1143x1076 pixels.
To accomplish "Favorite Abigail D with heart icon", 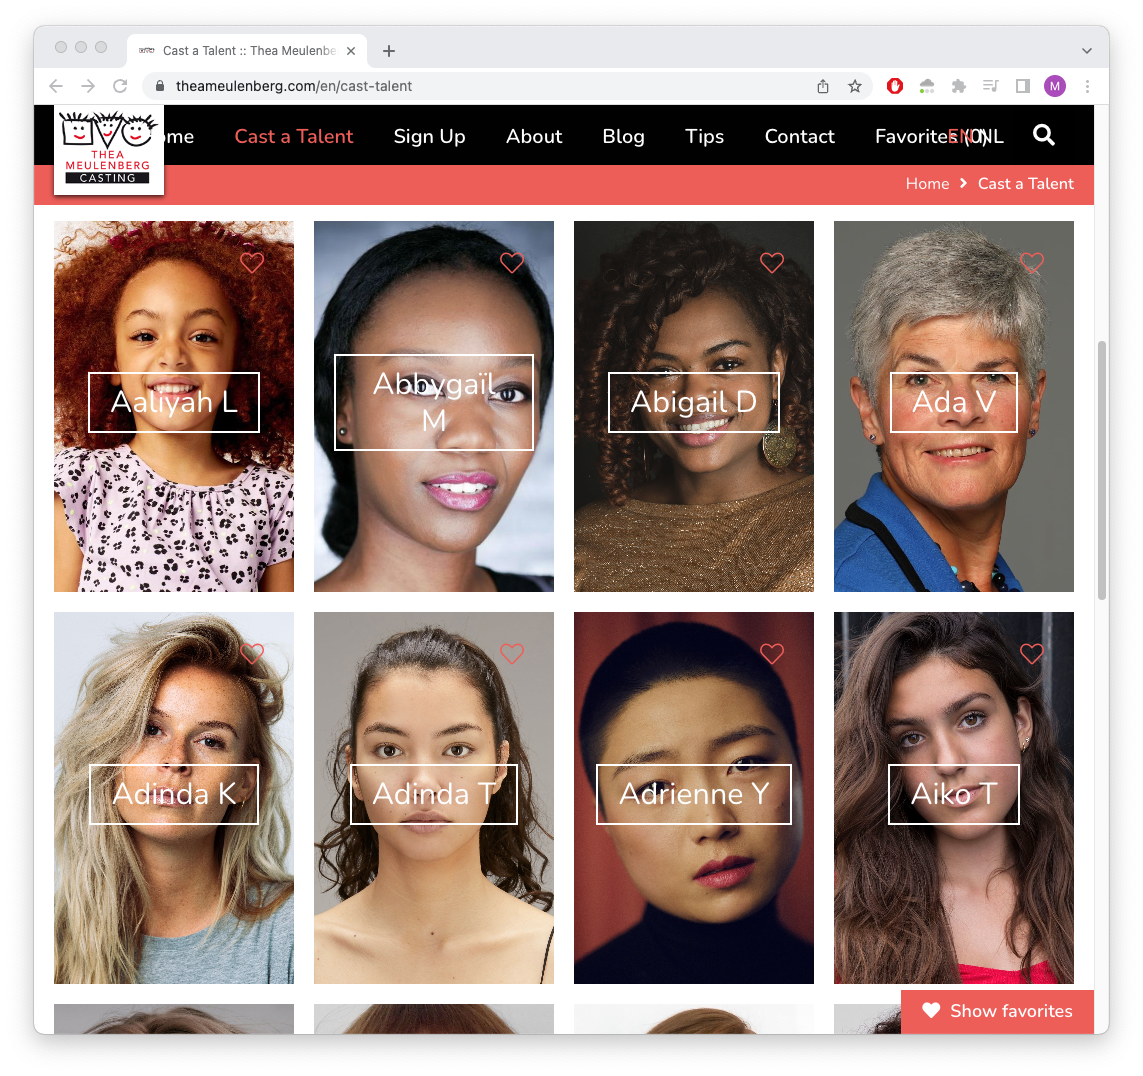I will [x=772, y=262].
